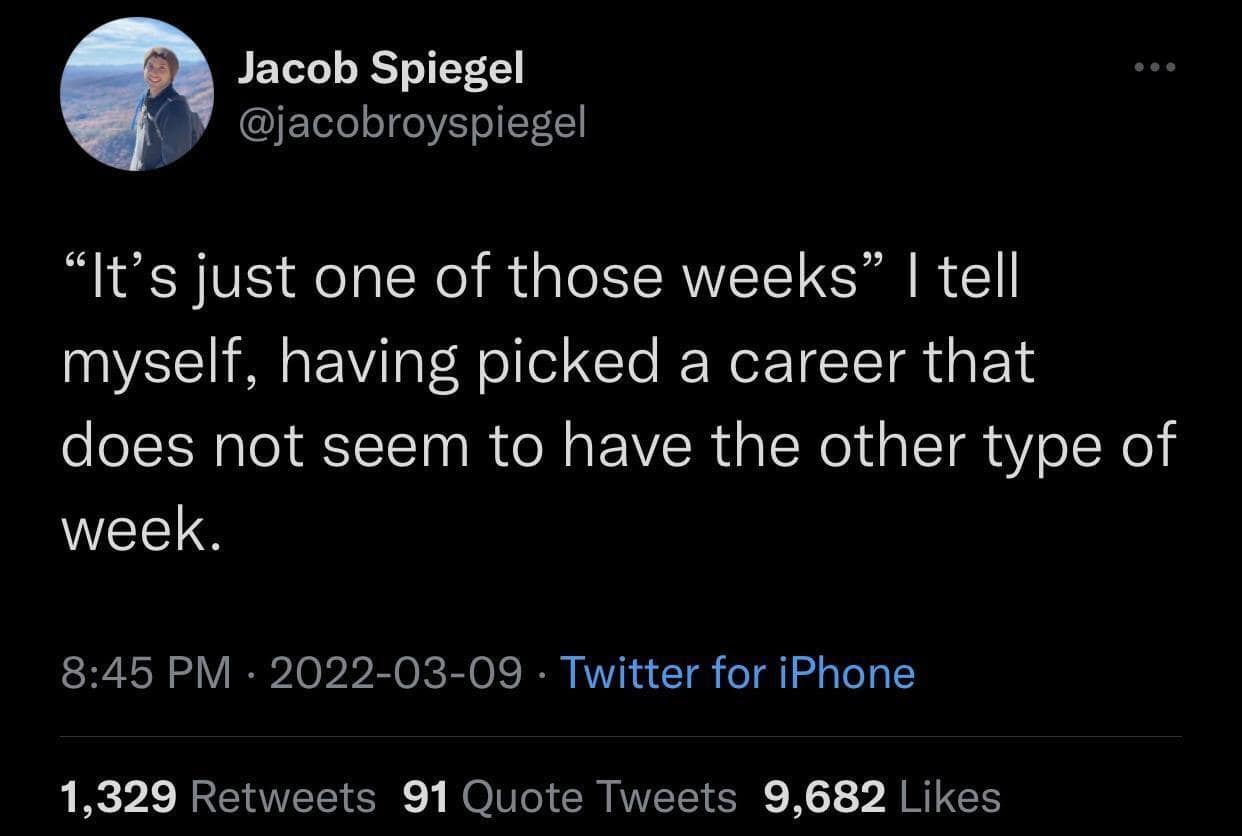View Quote Tweets via its label
This screenshot has width=1242, height=836.
tap(600, 797)
